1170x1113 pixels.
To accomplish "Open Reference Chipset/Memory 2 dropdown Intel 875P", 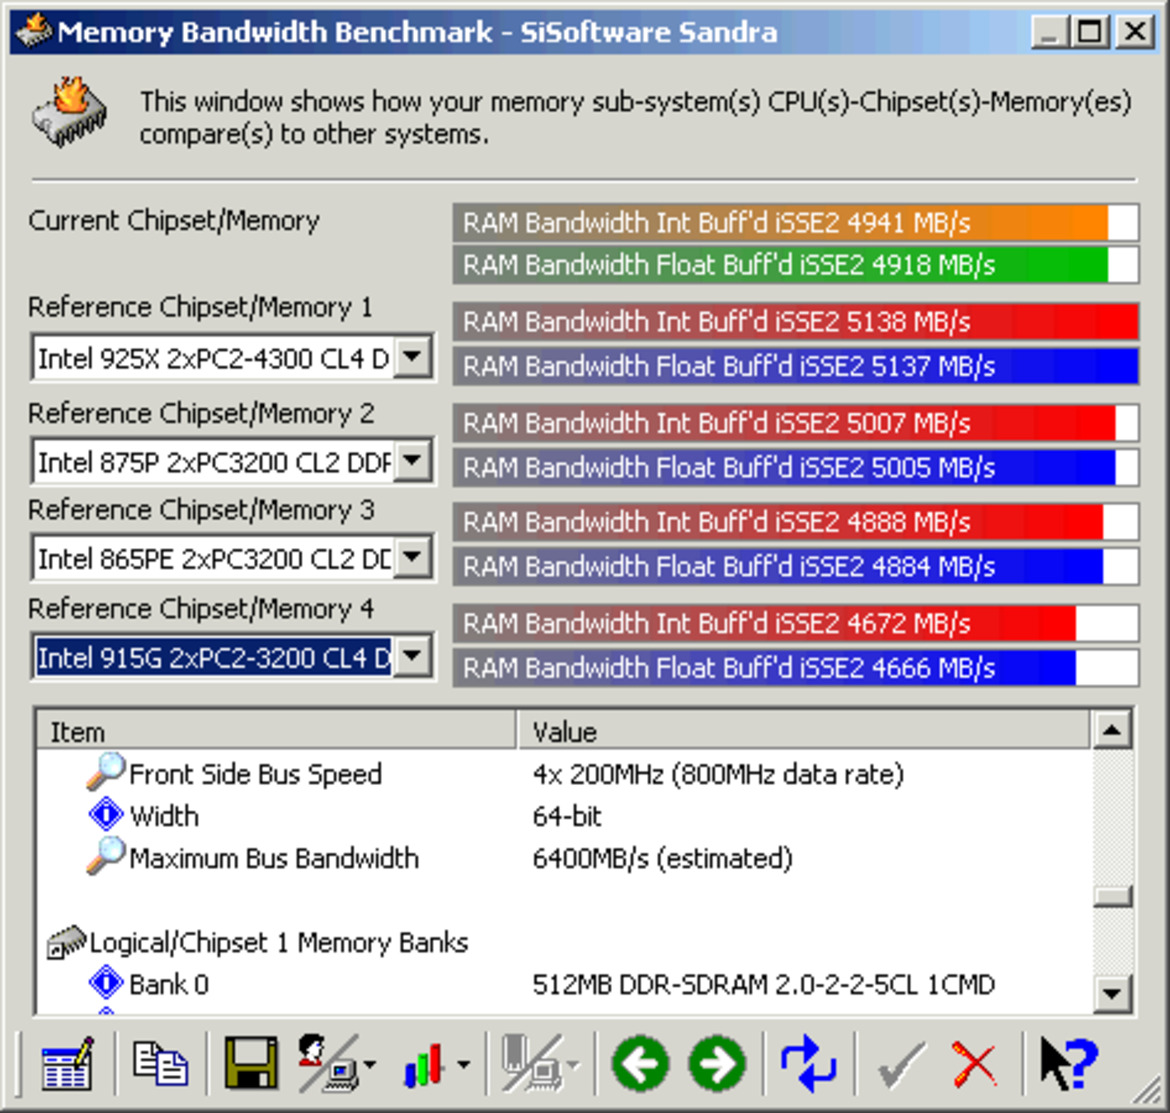I will click(233, 461).
